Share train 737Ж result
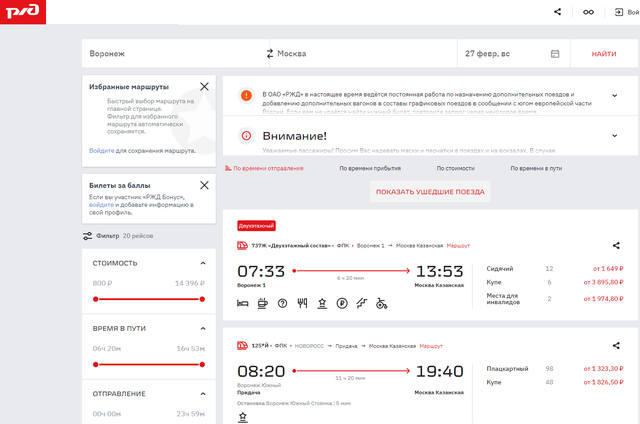Viewport: 640px width, 424px height. click(616, 245)
